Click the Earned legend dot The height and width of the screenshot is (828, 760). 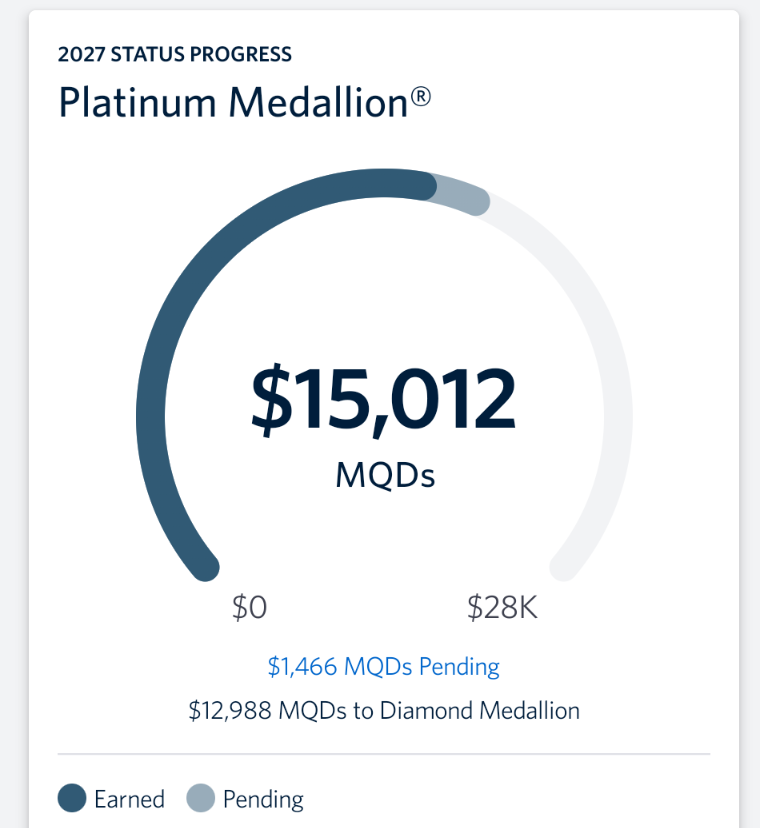[x=72, y=797]
